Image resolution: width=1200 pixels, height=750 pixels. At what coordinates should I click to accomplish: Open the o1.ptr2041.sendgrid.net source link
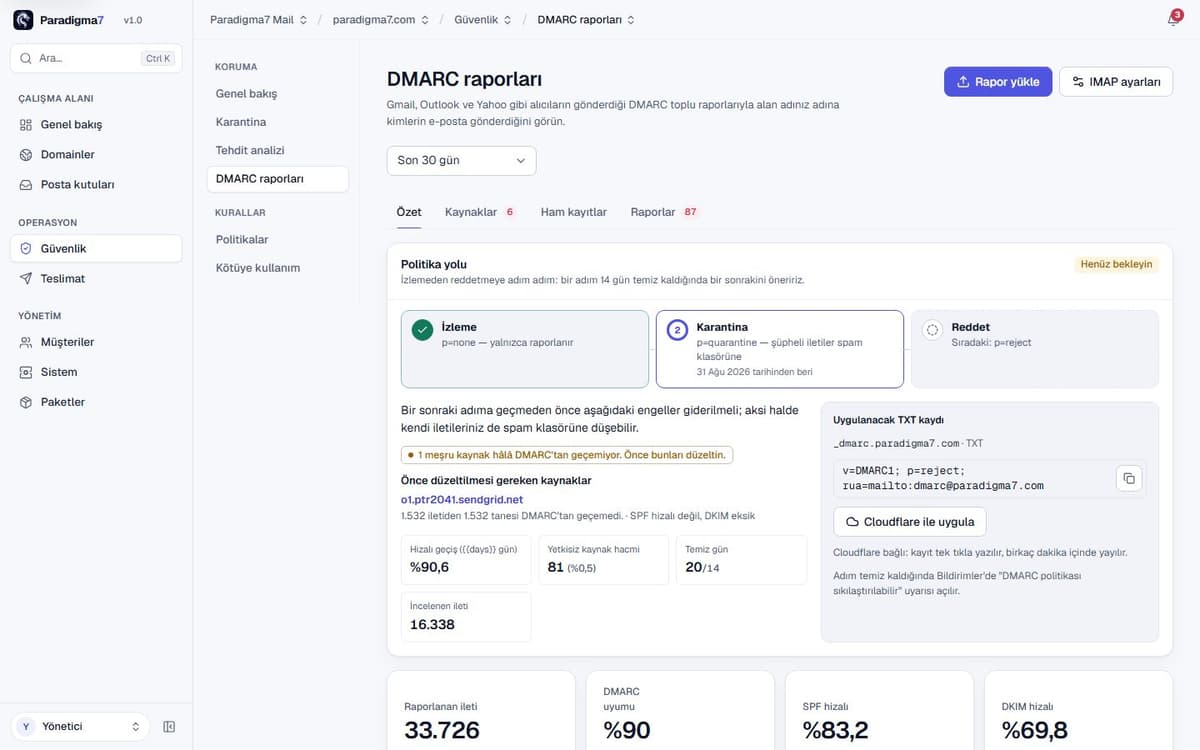462,499
